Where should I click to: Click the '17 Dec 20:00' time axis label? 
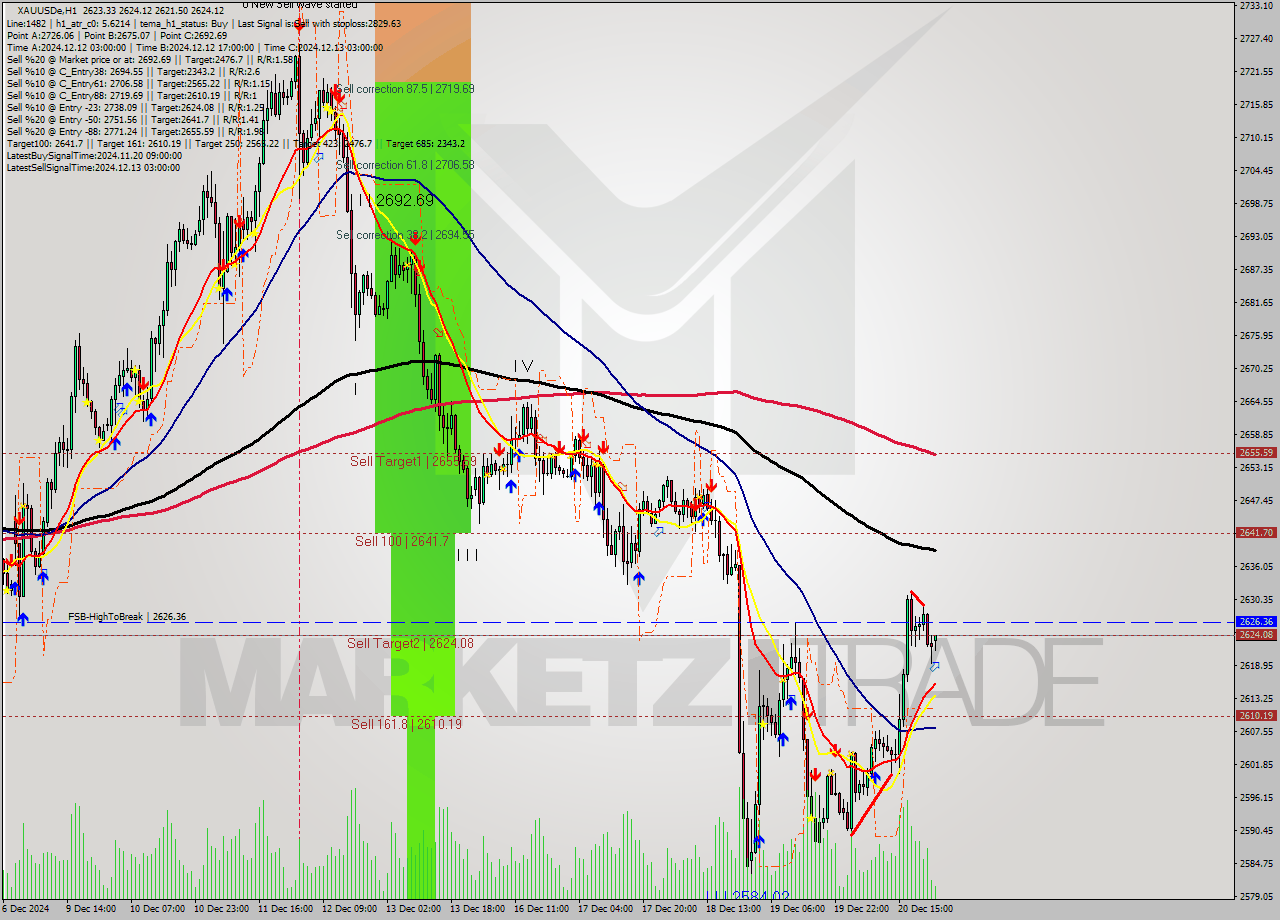(x=669, y=909)
